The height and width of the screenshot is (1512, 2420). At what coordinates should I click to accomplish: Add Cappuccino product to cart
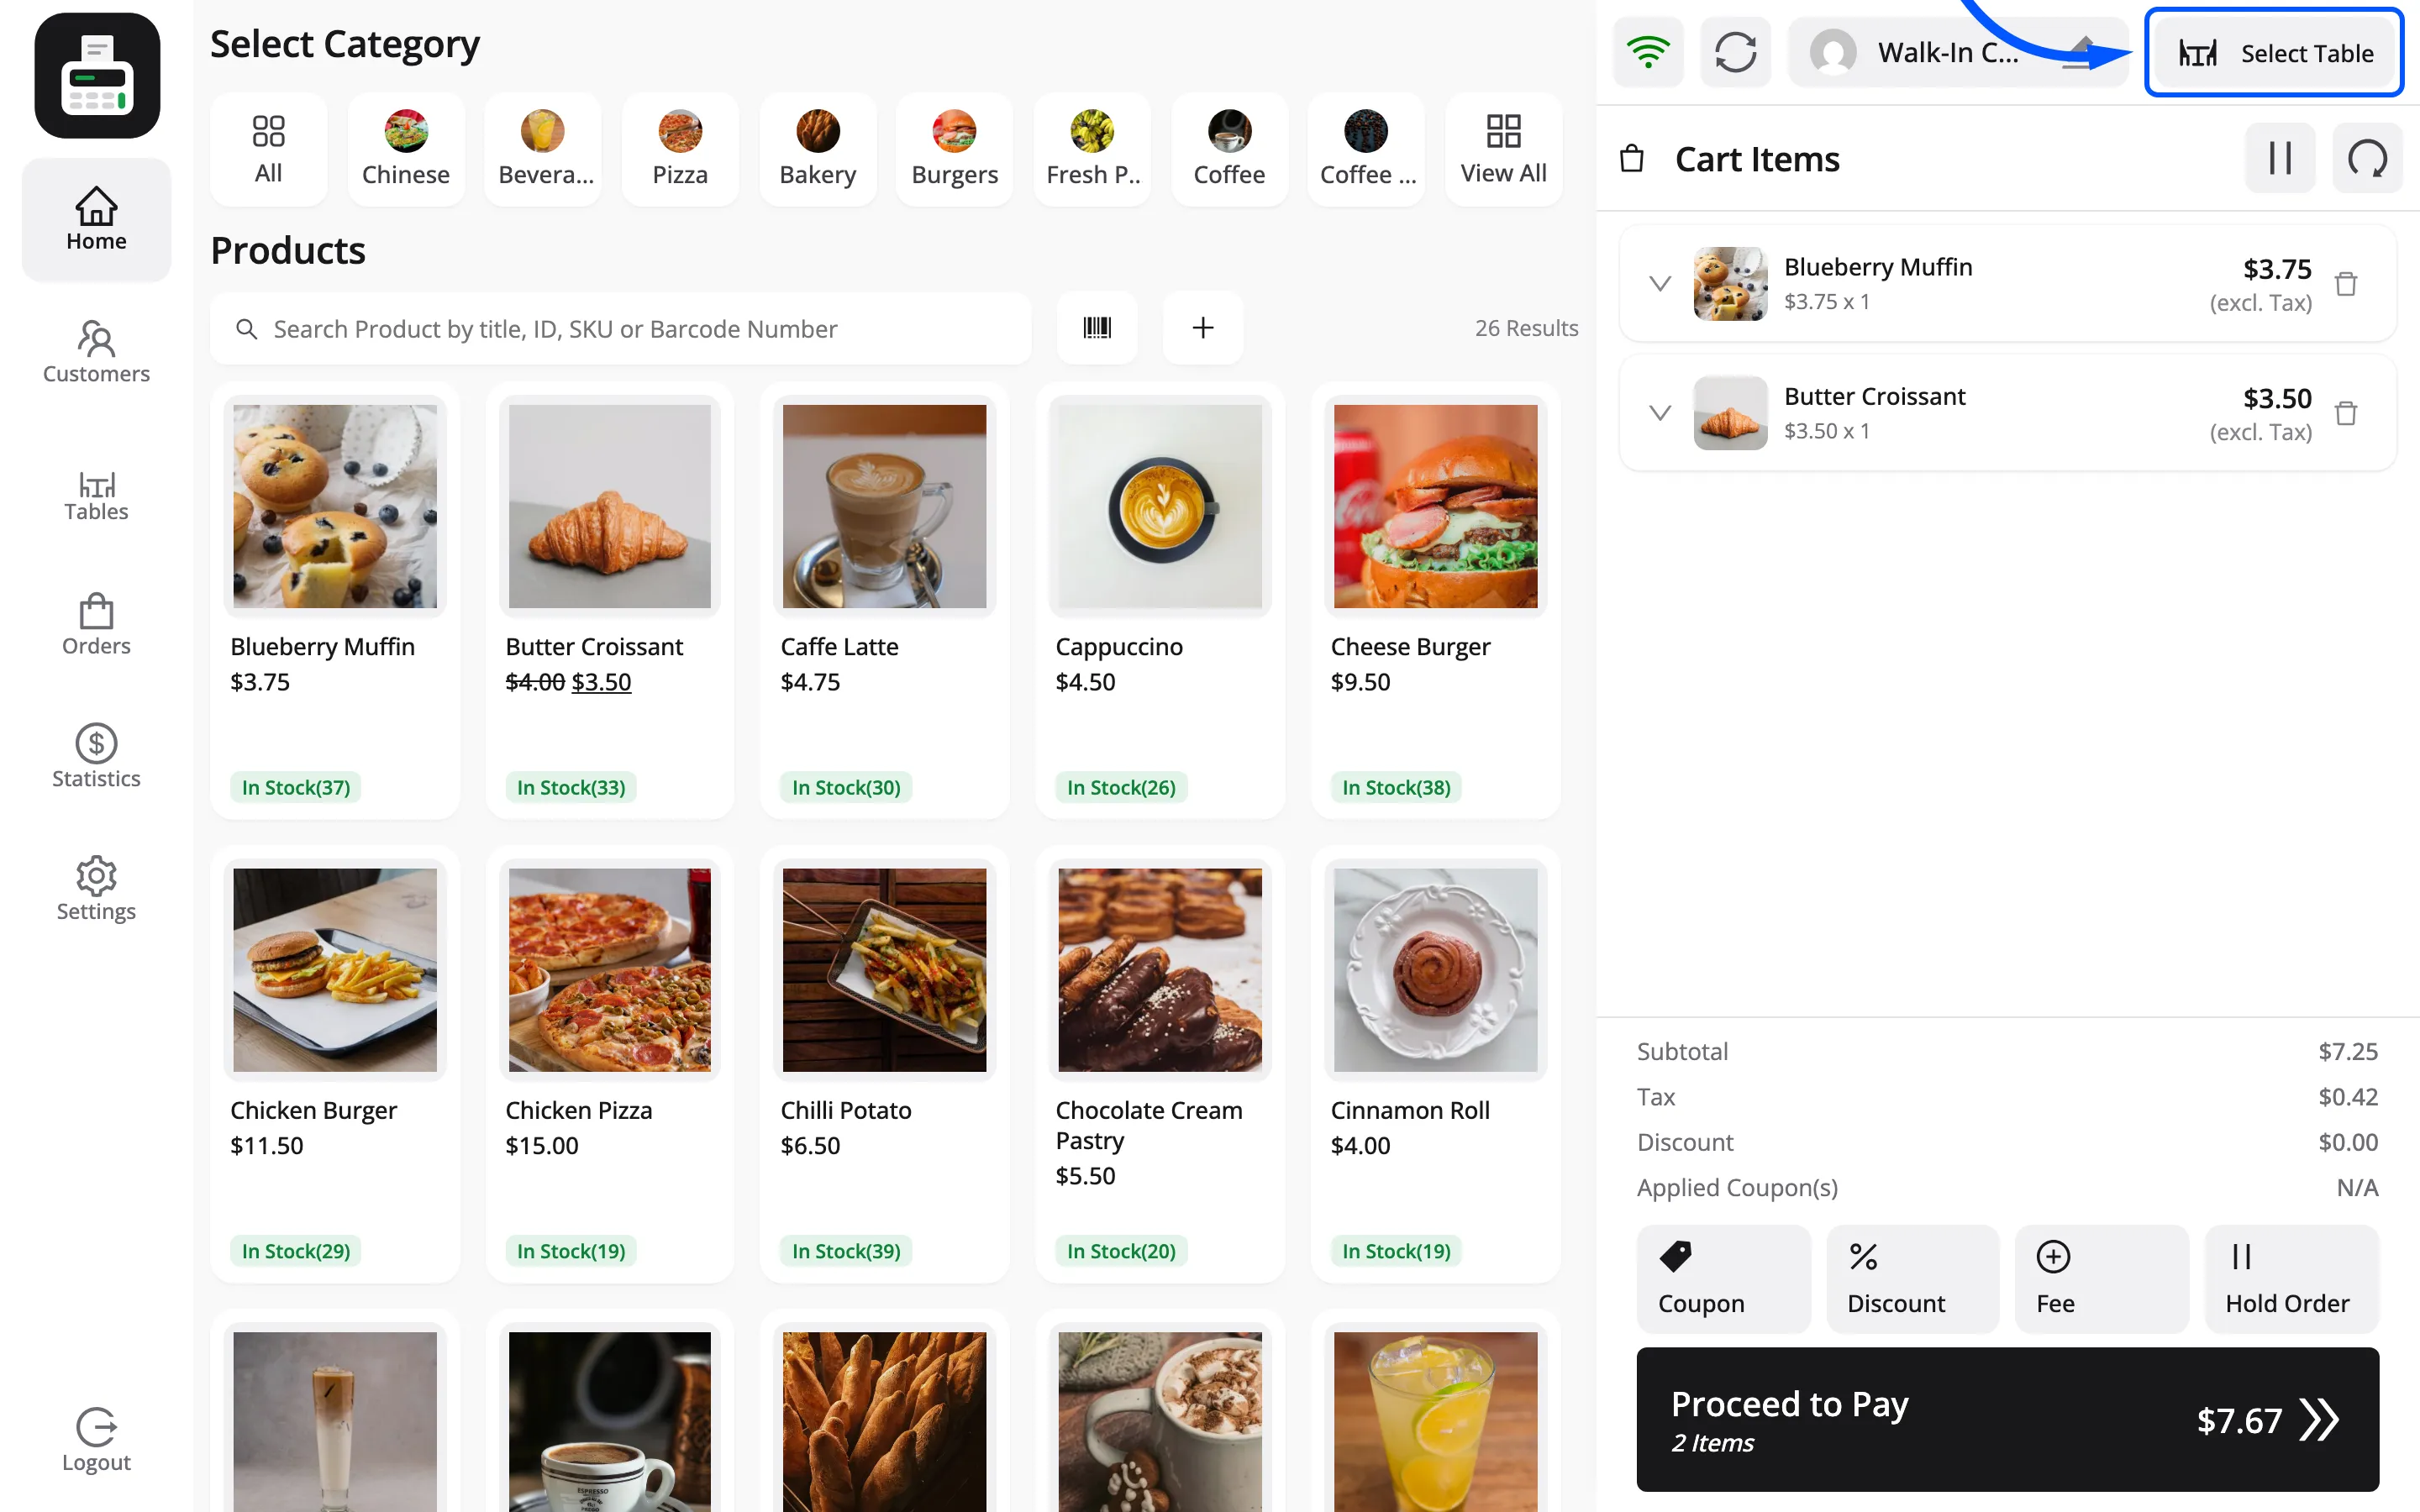(1160, 600)
